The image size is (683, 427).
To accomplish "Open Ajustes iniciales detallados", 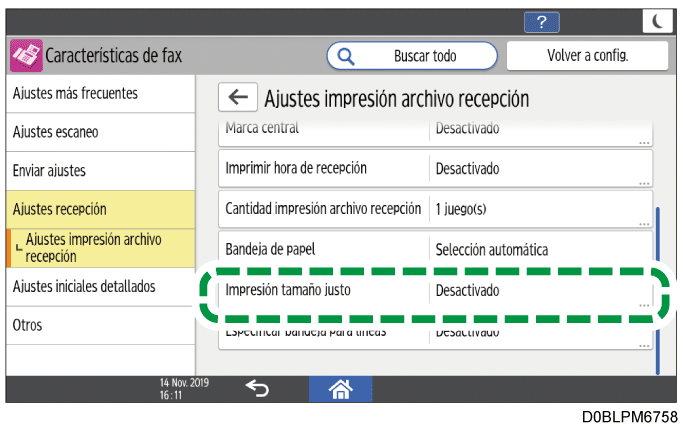I will (100, 287).
